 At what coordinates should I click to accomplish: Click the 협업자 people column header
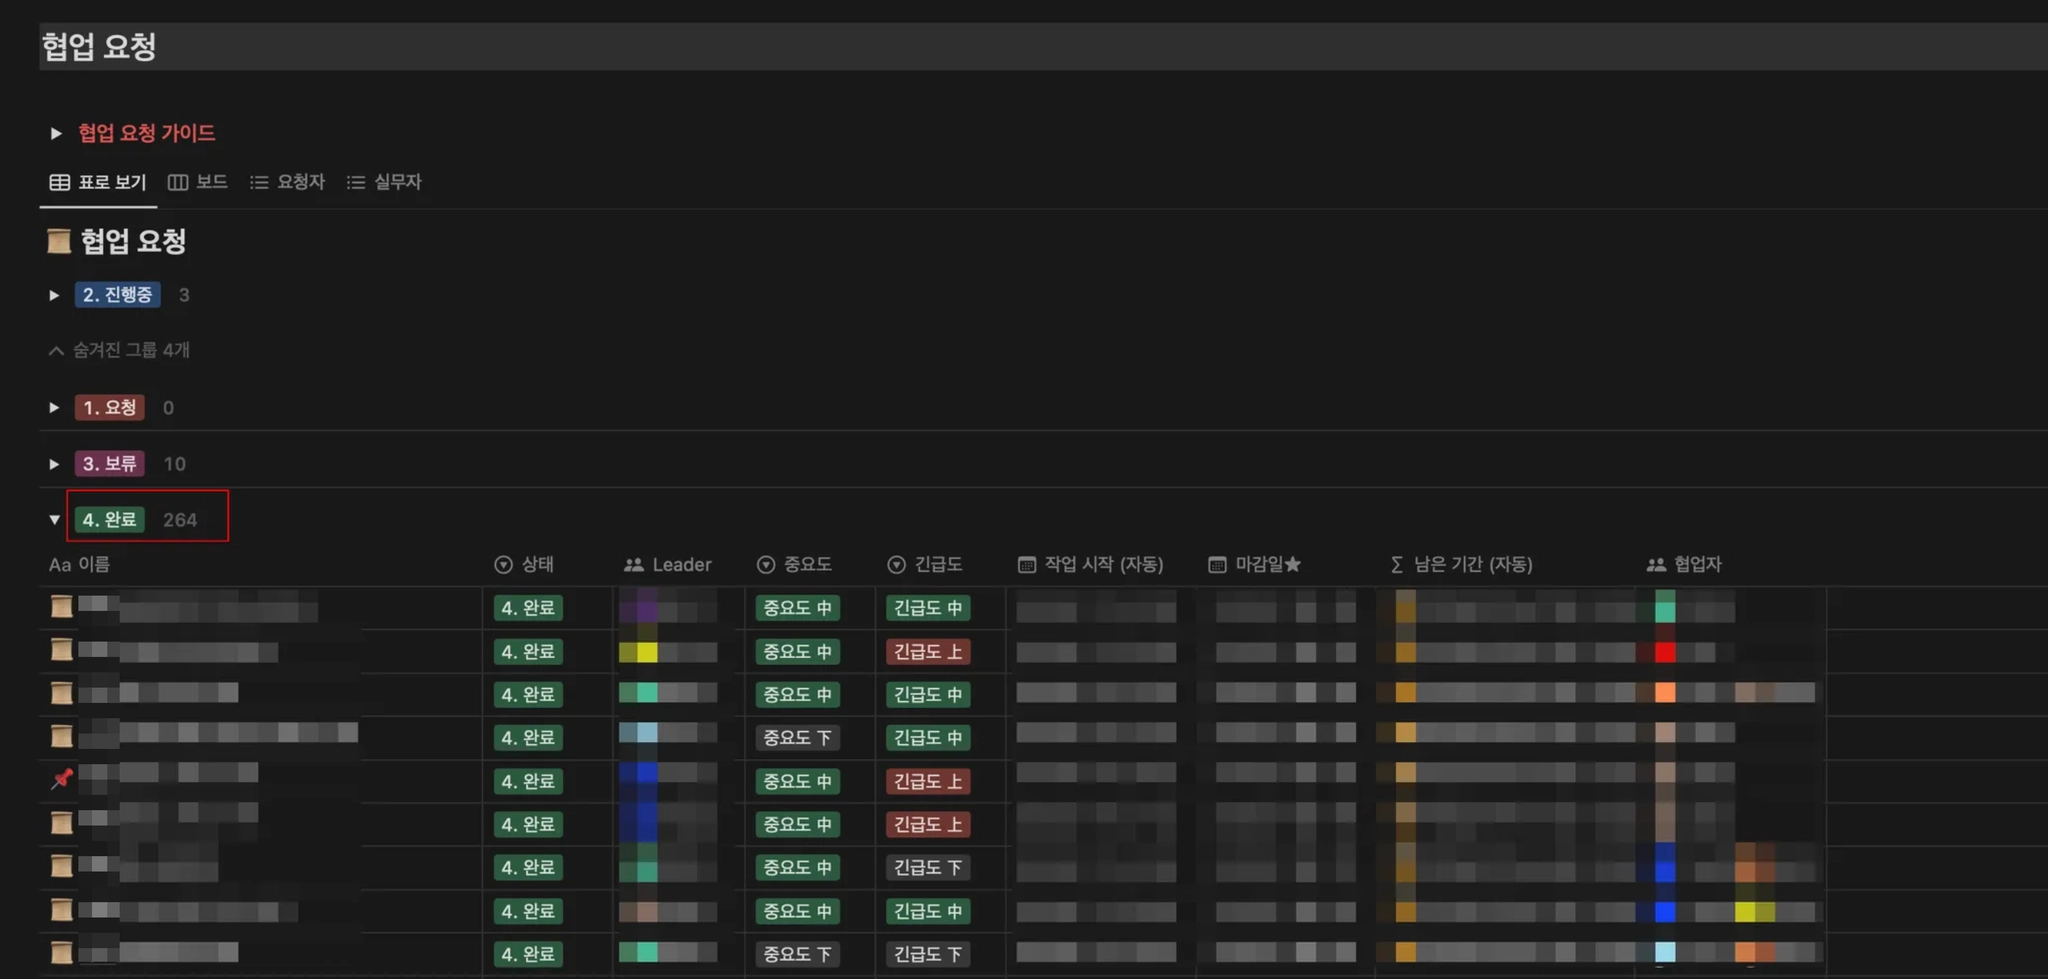1684,565
